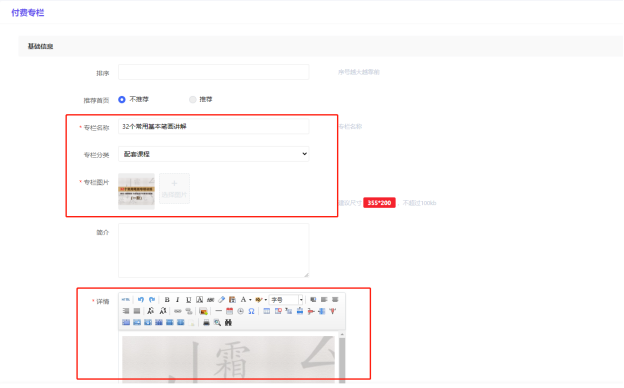624x388 pixels.
Task: Click the 排序 input field
Action: coord(214,72)
